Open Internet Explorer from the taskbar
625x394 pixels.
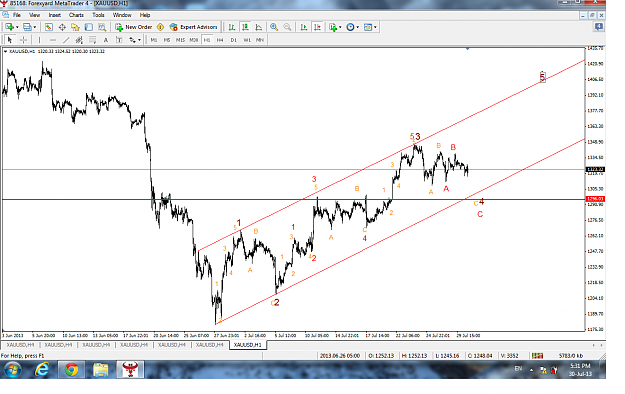click(42, 370)
